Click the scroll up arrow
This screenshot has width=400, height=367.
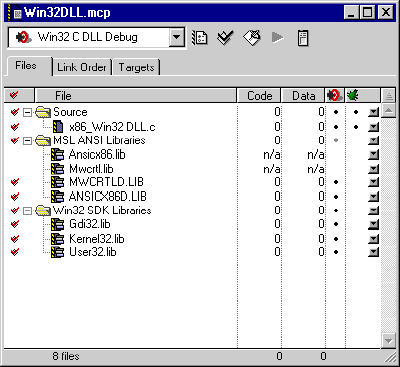click(388, 110)
